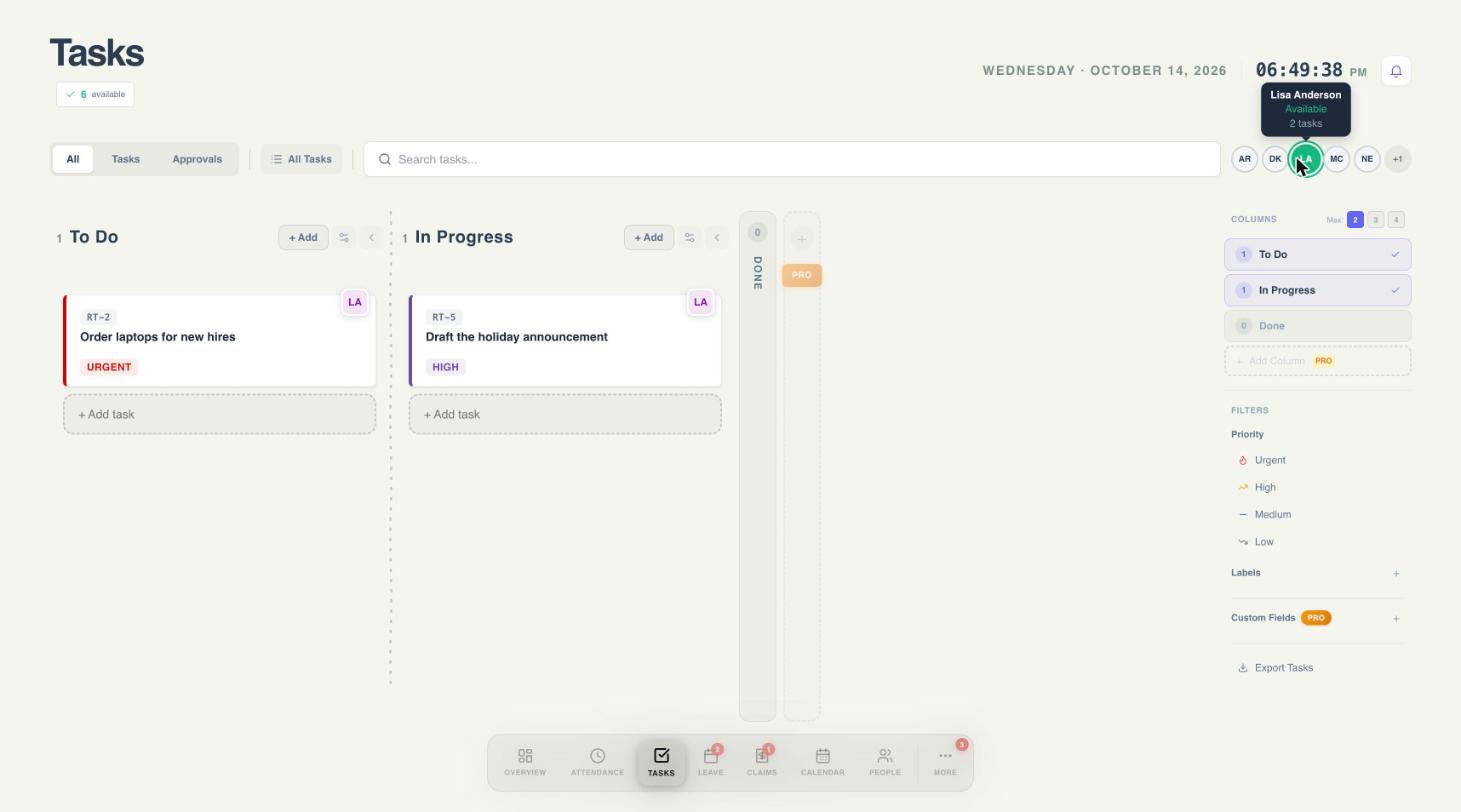Image resolution: width=1461 pixels, height=812 pixels.
Task: Click the LA assignee badge on RT-2
Action: tap(355, 302)
